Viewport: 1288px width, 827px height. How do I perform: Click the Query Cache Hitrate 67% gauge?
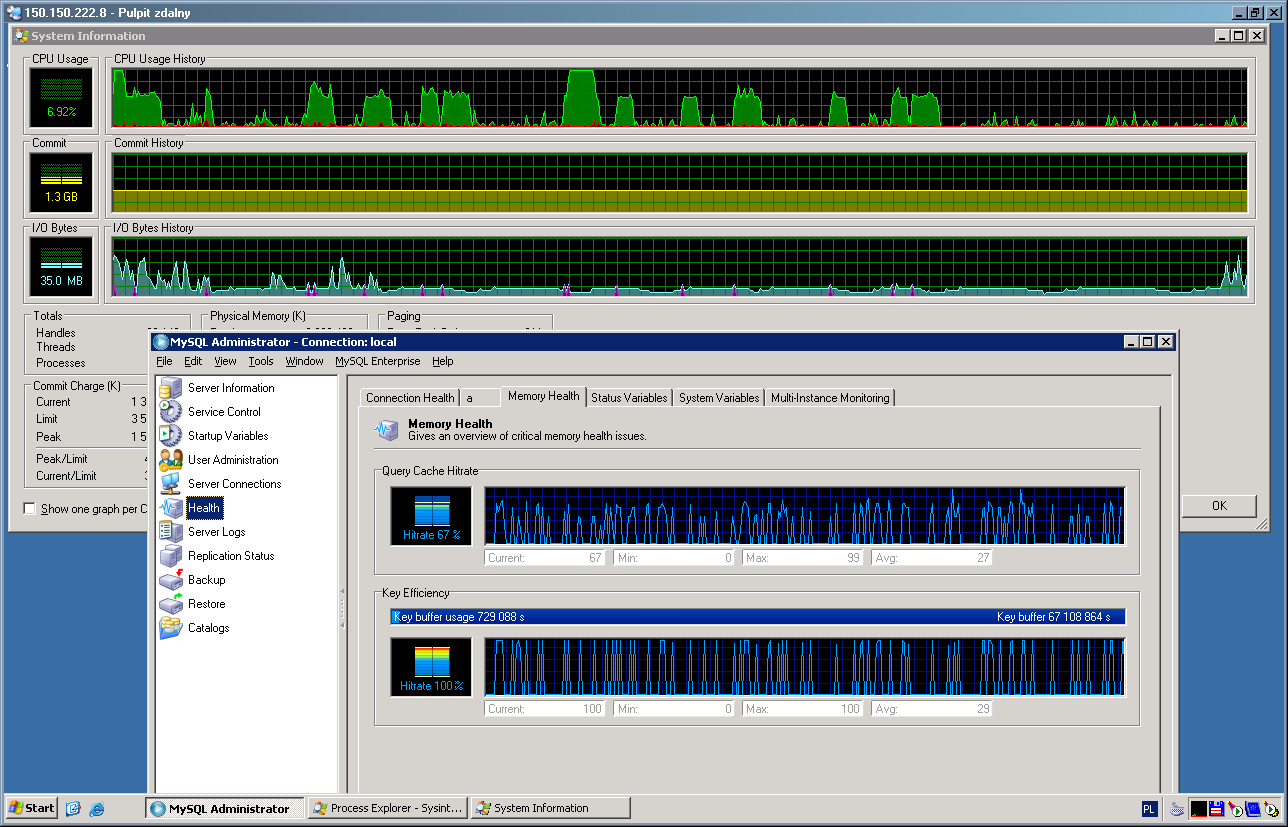pyautogui.click(x=431, y=516)
